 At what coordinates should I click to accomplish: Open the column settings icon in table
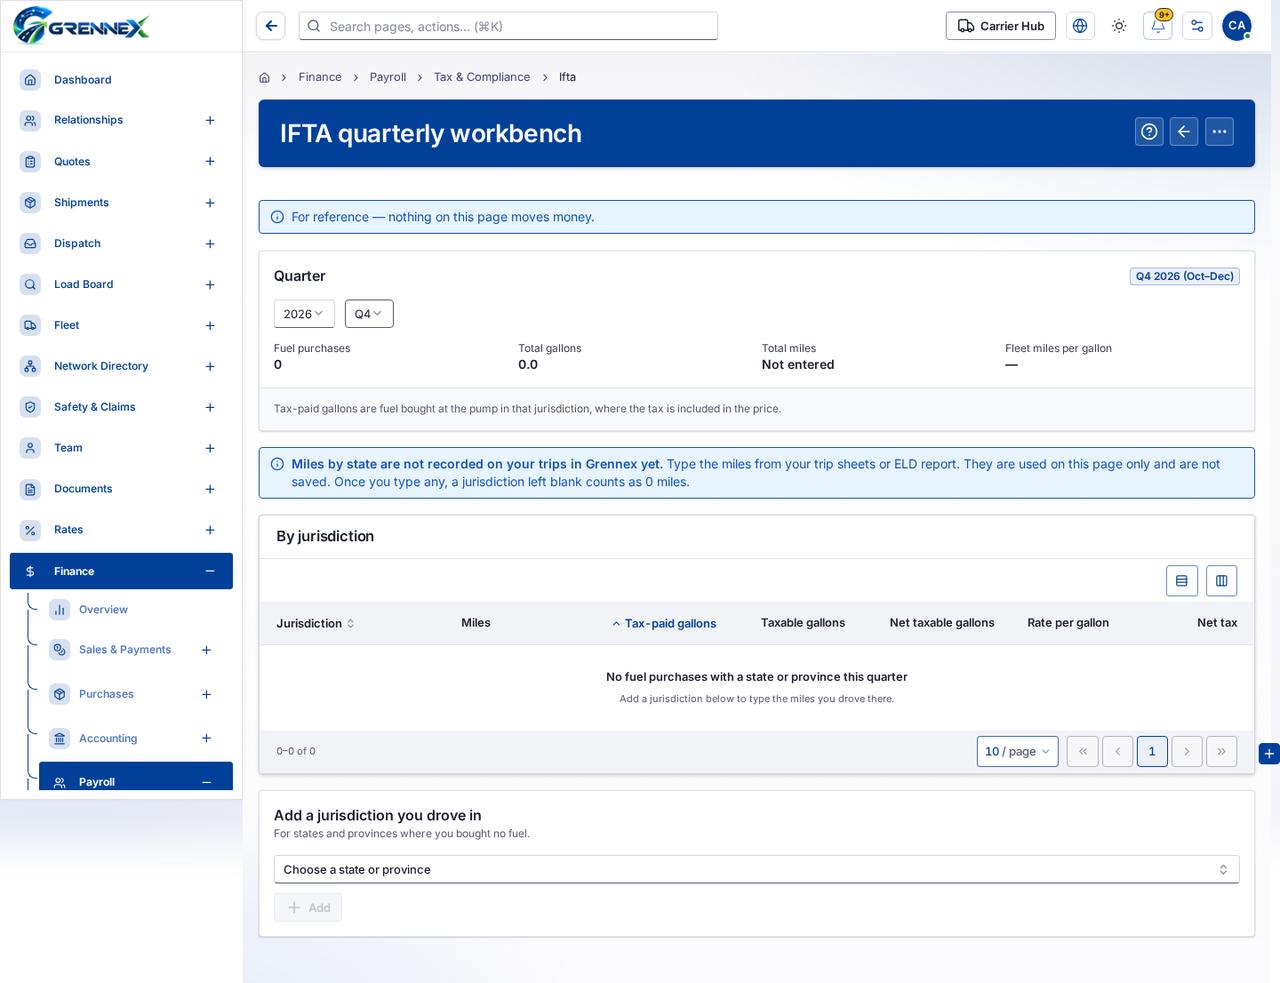click(x=1222, y=581)
